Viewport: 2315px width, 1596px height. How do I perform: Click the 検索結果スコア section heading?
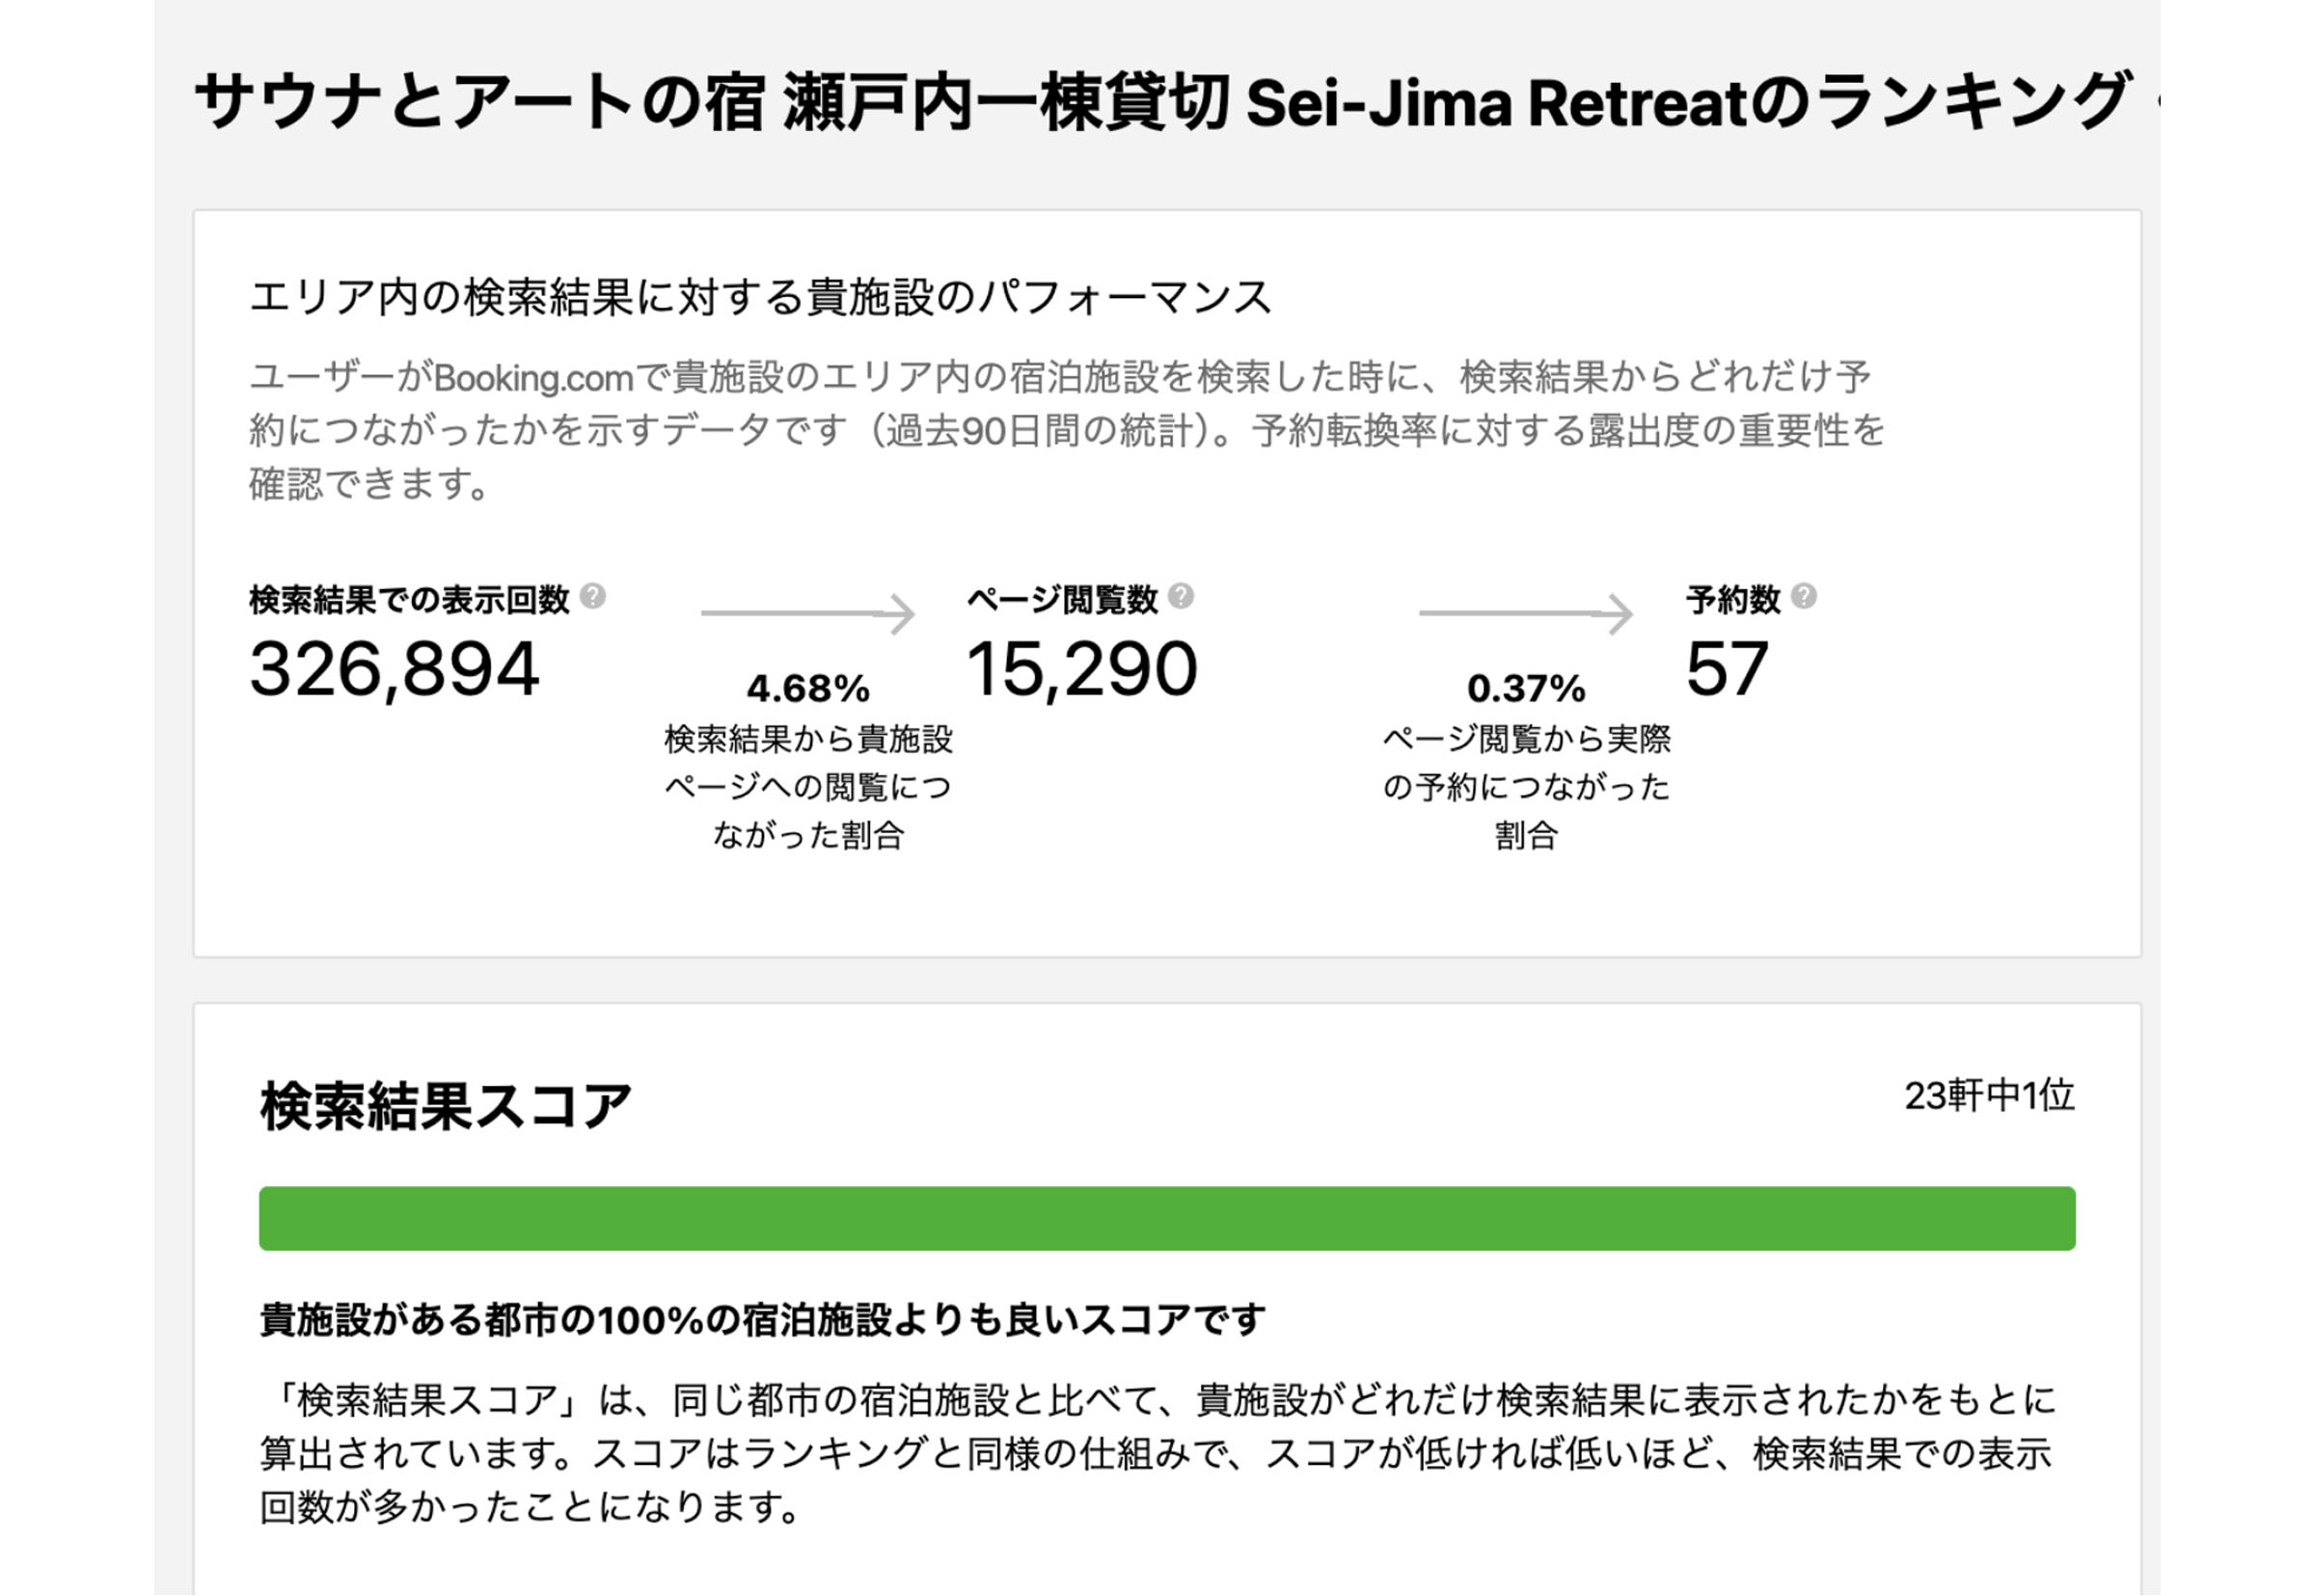pyautogui.click(x=445, y=1106)
